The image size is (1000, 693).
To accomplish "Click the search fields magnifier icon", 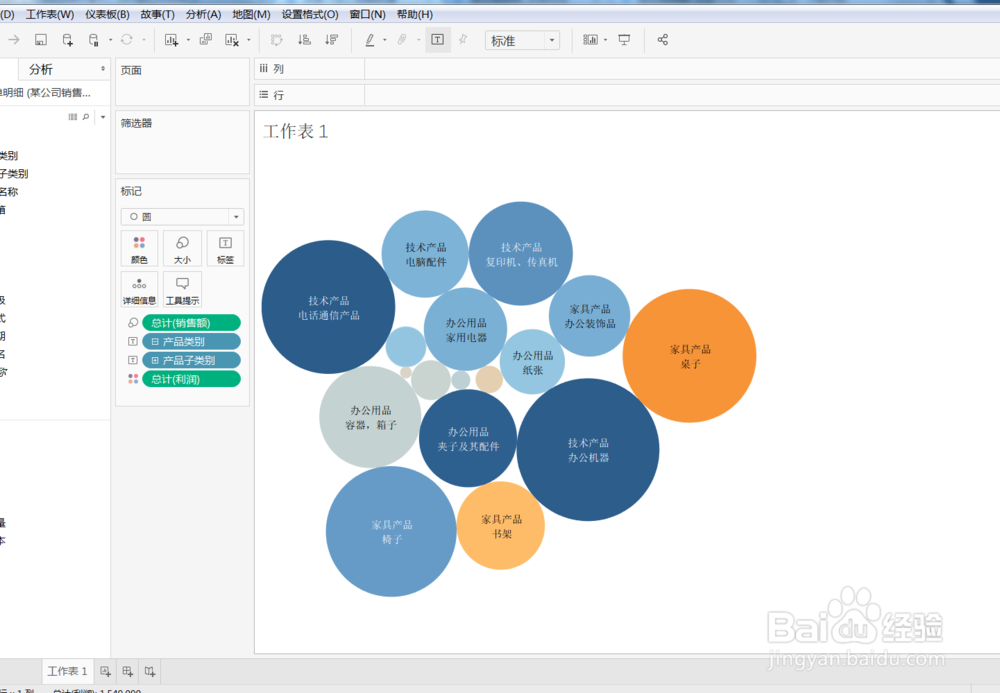I will tap(86, 117).
